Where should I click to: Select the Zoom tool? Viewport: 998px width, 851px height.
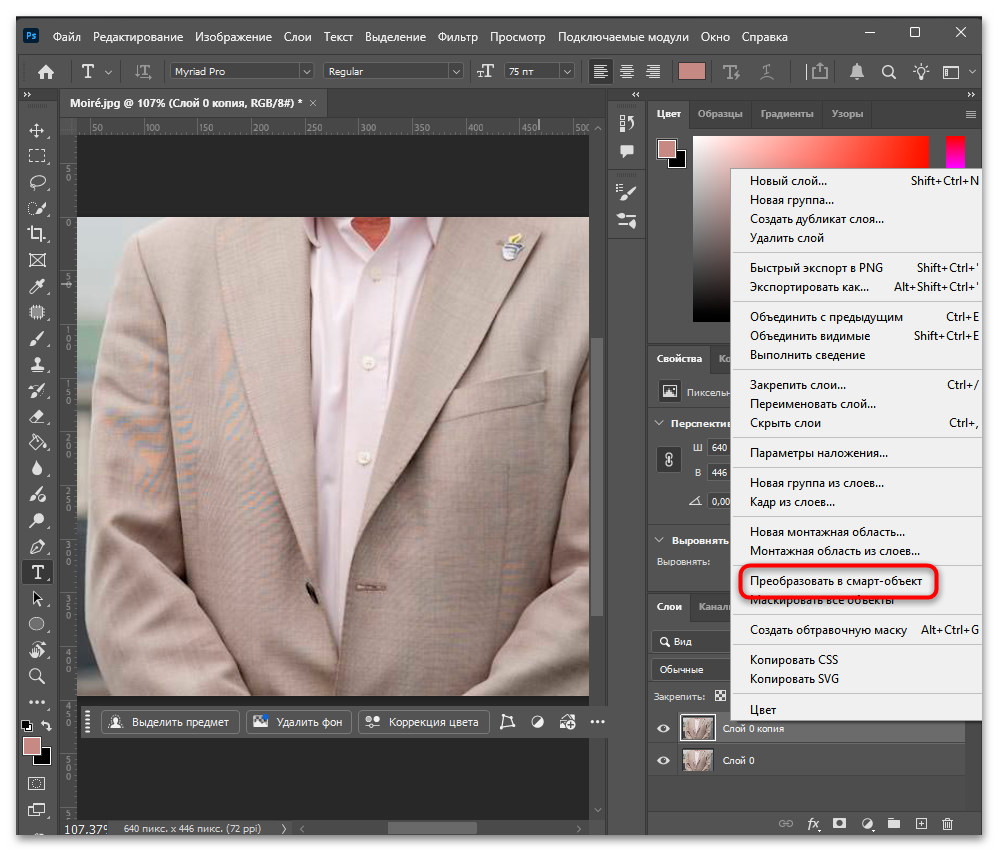pos(37,676)
